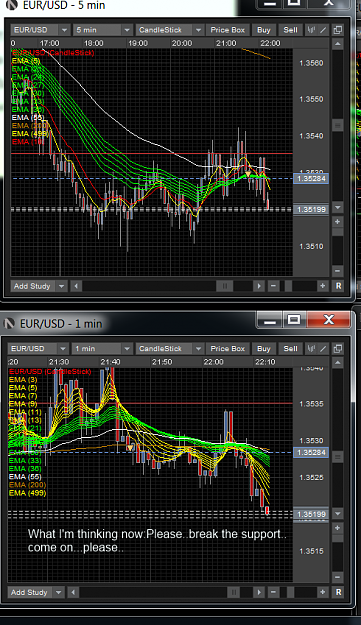This screenshot has height=625, width=361.
Task: Select the trend line tool in the 1 min toolbar
Action: coord(323,349)
